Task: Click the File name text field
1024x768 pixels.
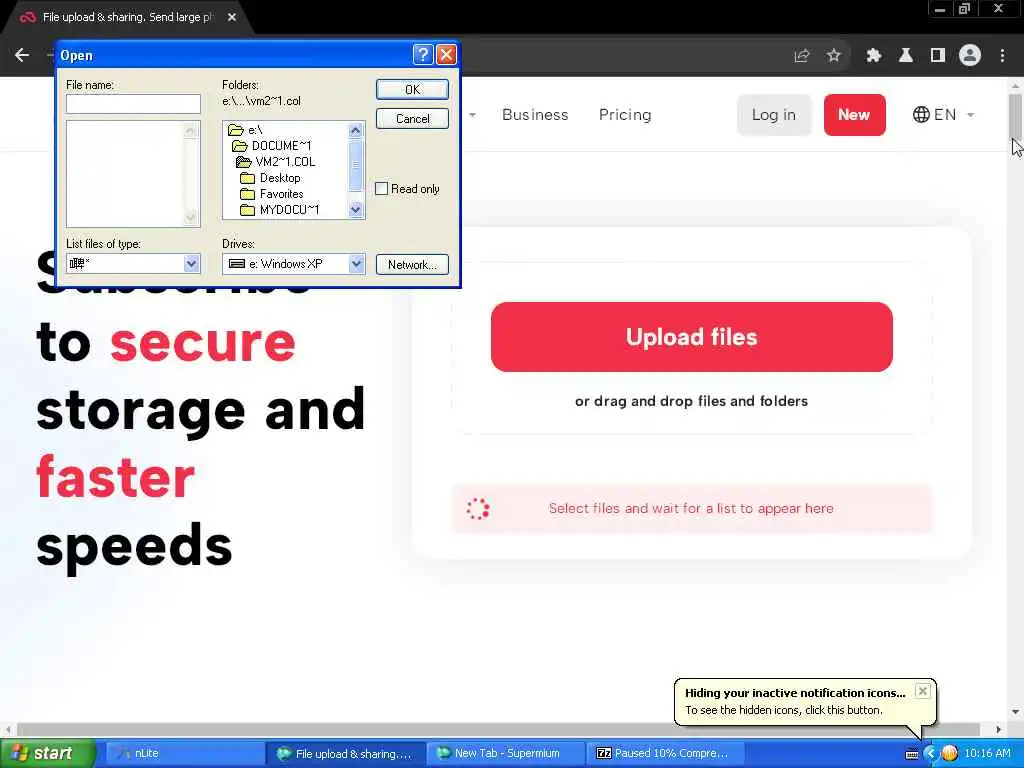Action: 133,104
